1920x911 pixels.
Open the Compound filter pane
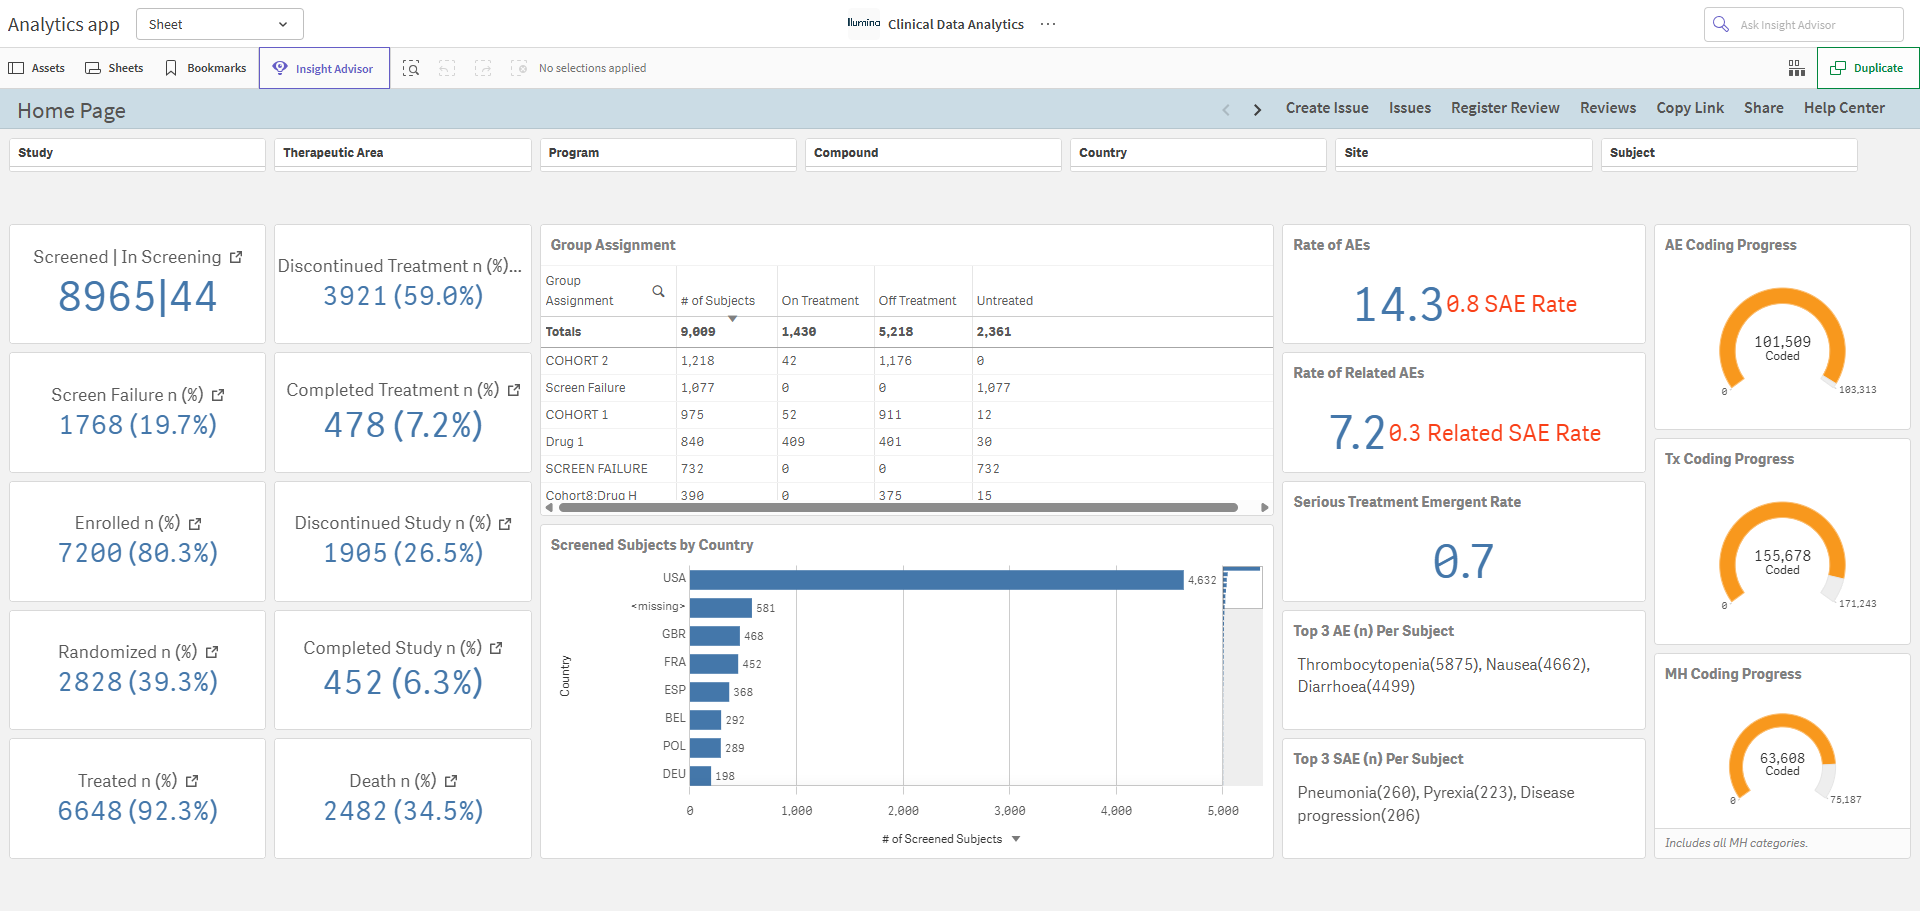click(x=933, y=153)
